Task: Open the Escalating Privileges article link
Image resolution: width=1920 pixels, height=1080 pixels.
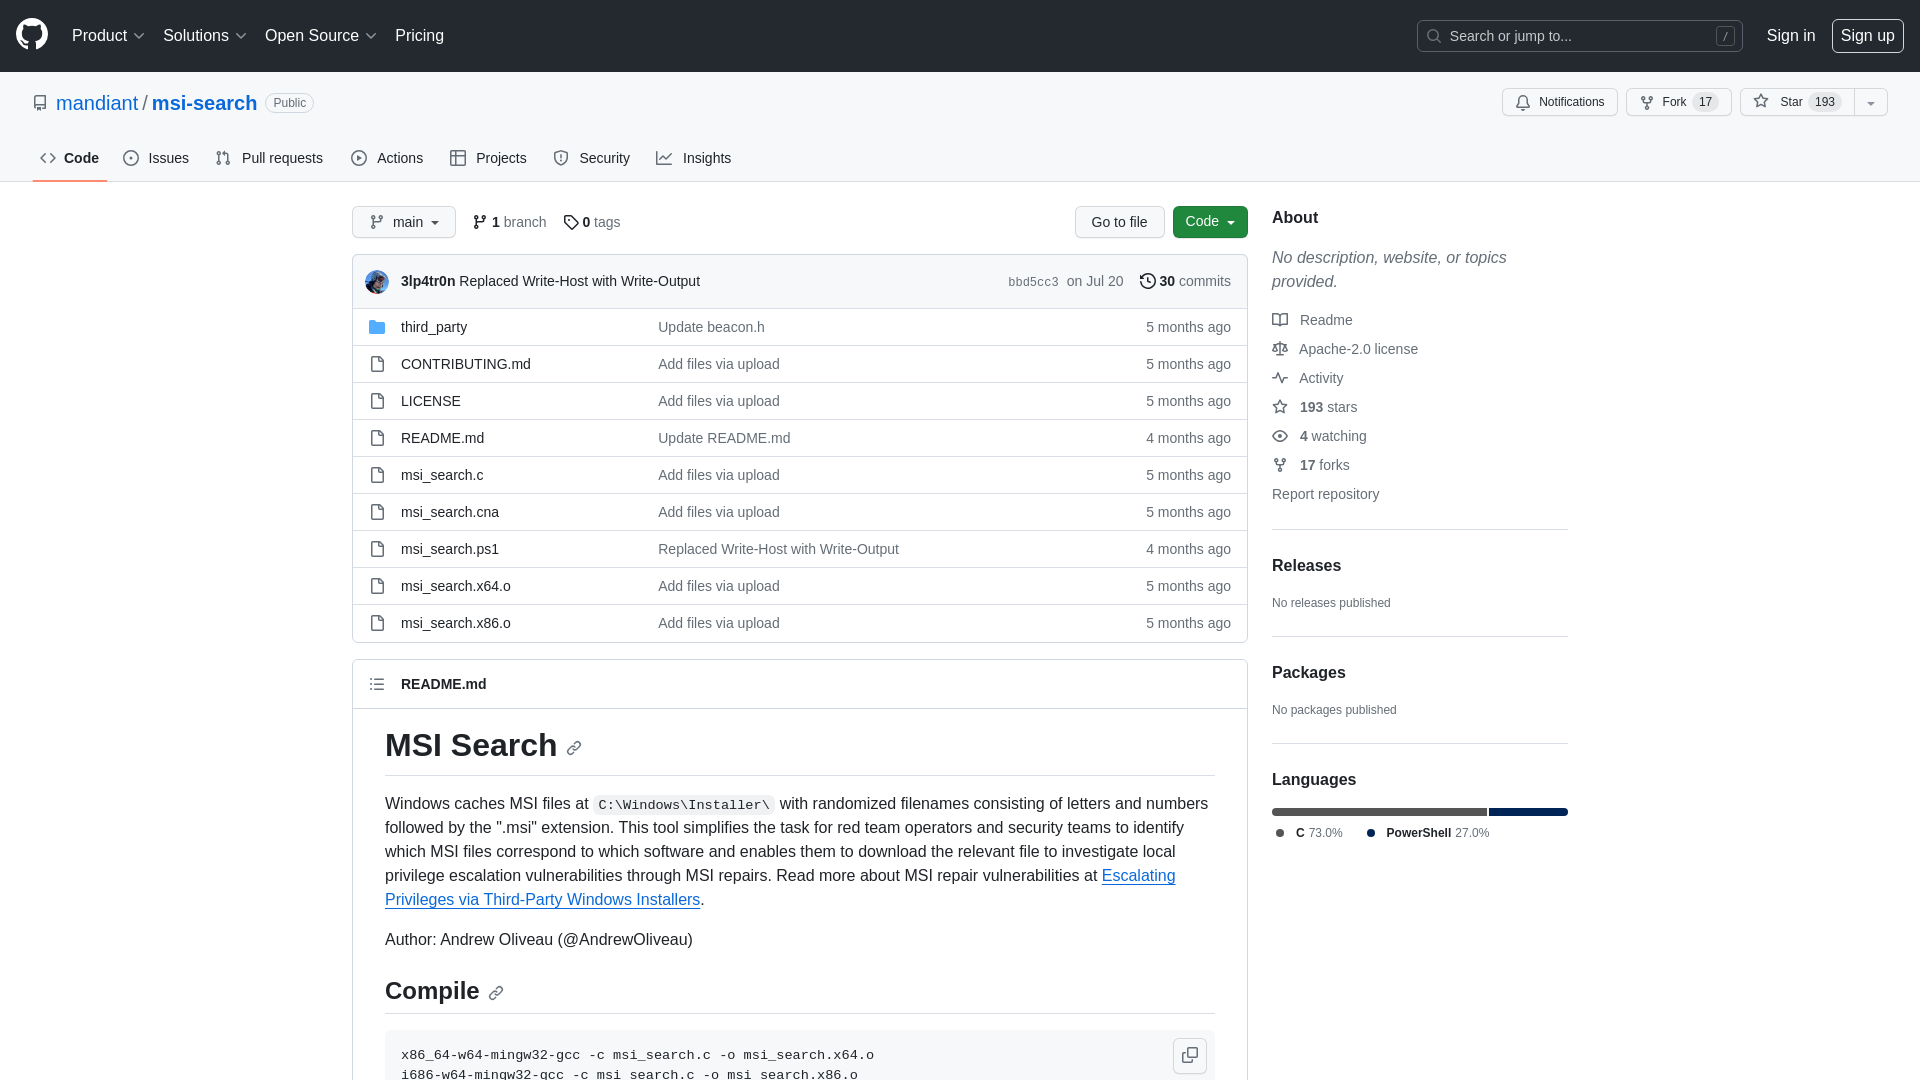Action: 780,888
